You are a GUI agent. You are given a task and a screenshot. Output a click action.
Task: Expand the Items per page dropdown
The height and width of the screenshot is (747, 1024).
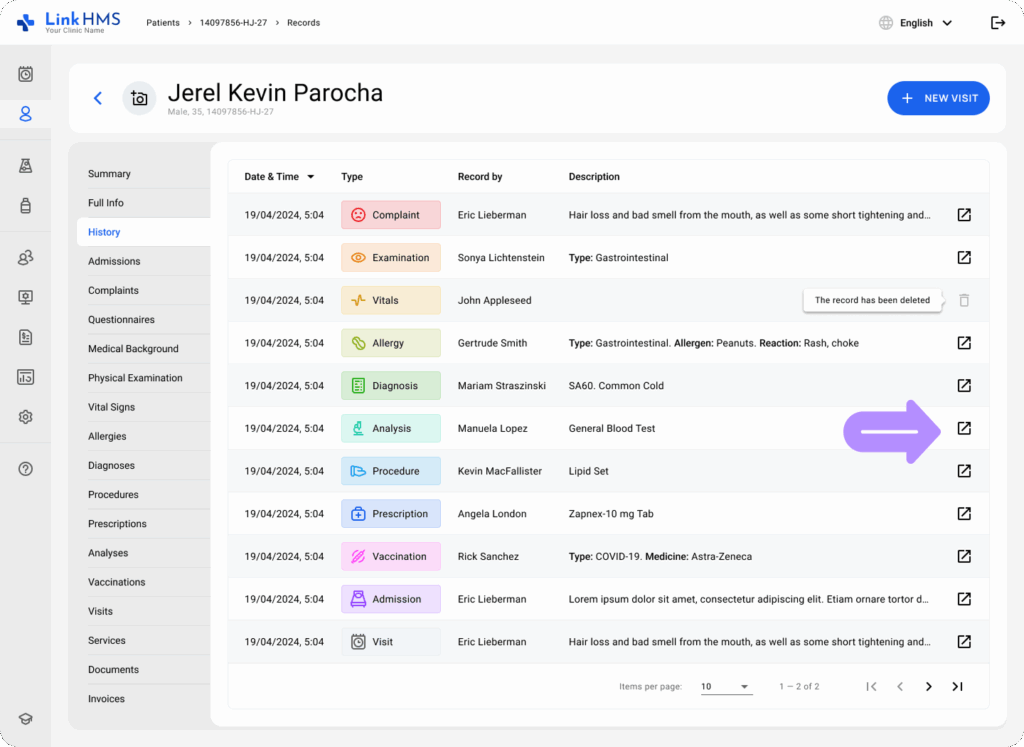point(726,686)
